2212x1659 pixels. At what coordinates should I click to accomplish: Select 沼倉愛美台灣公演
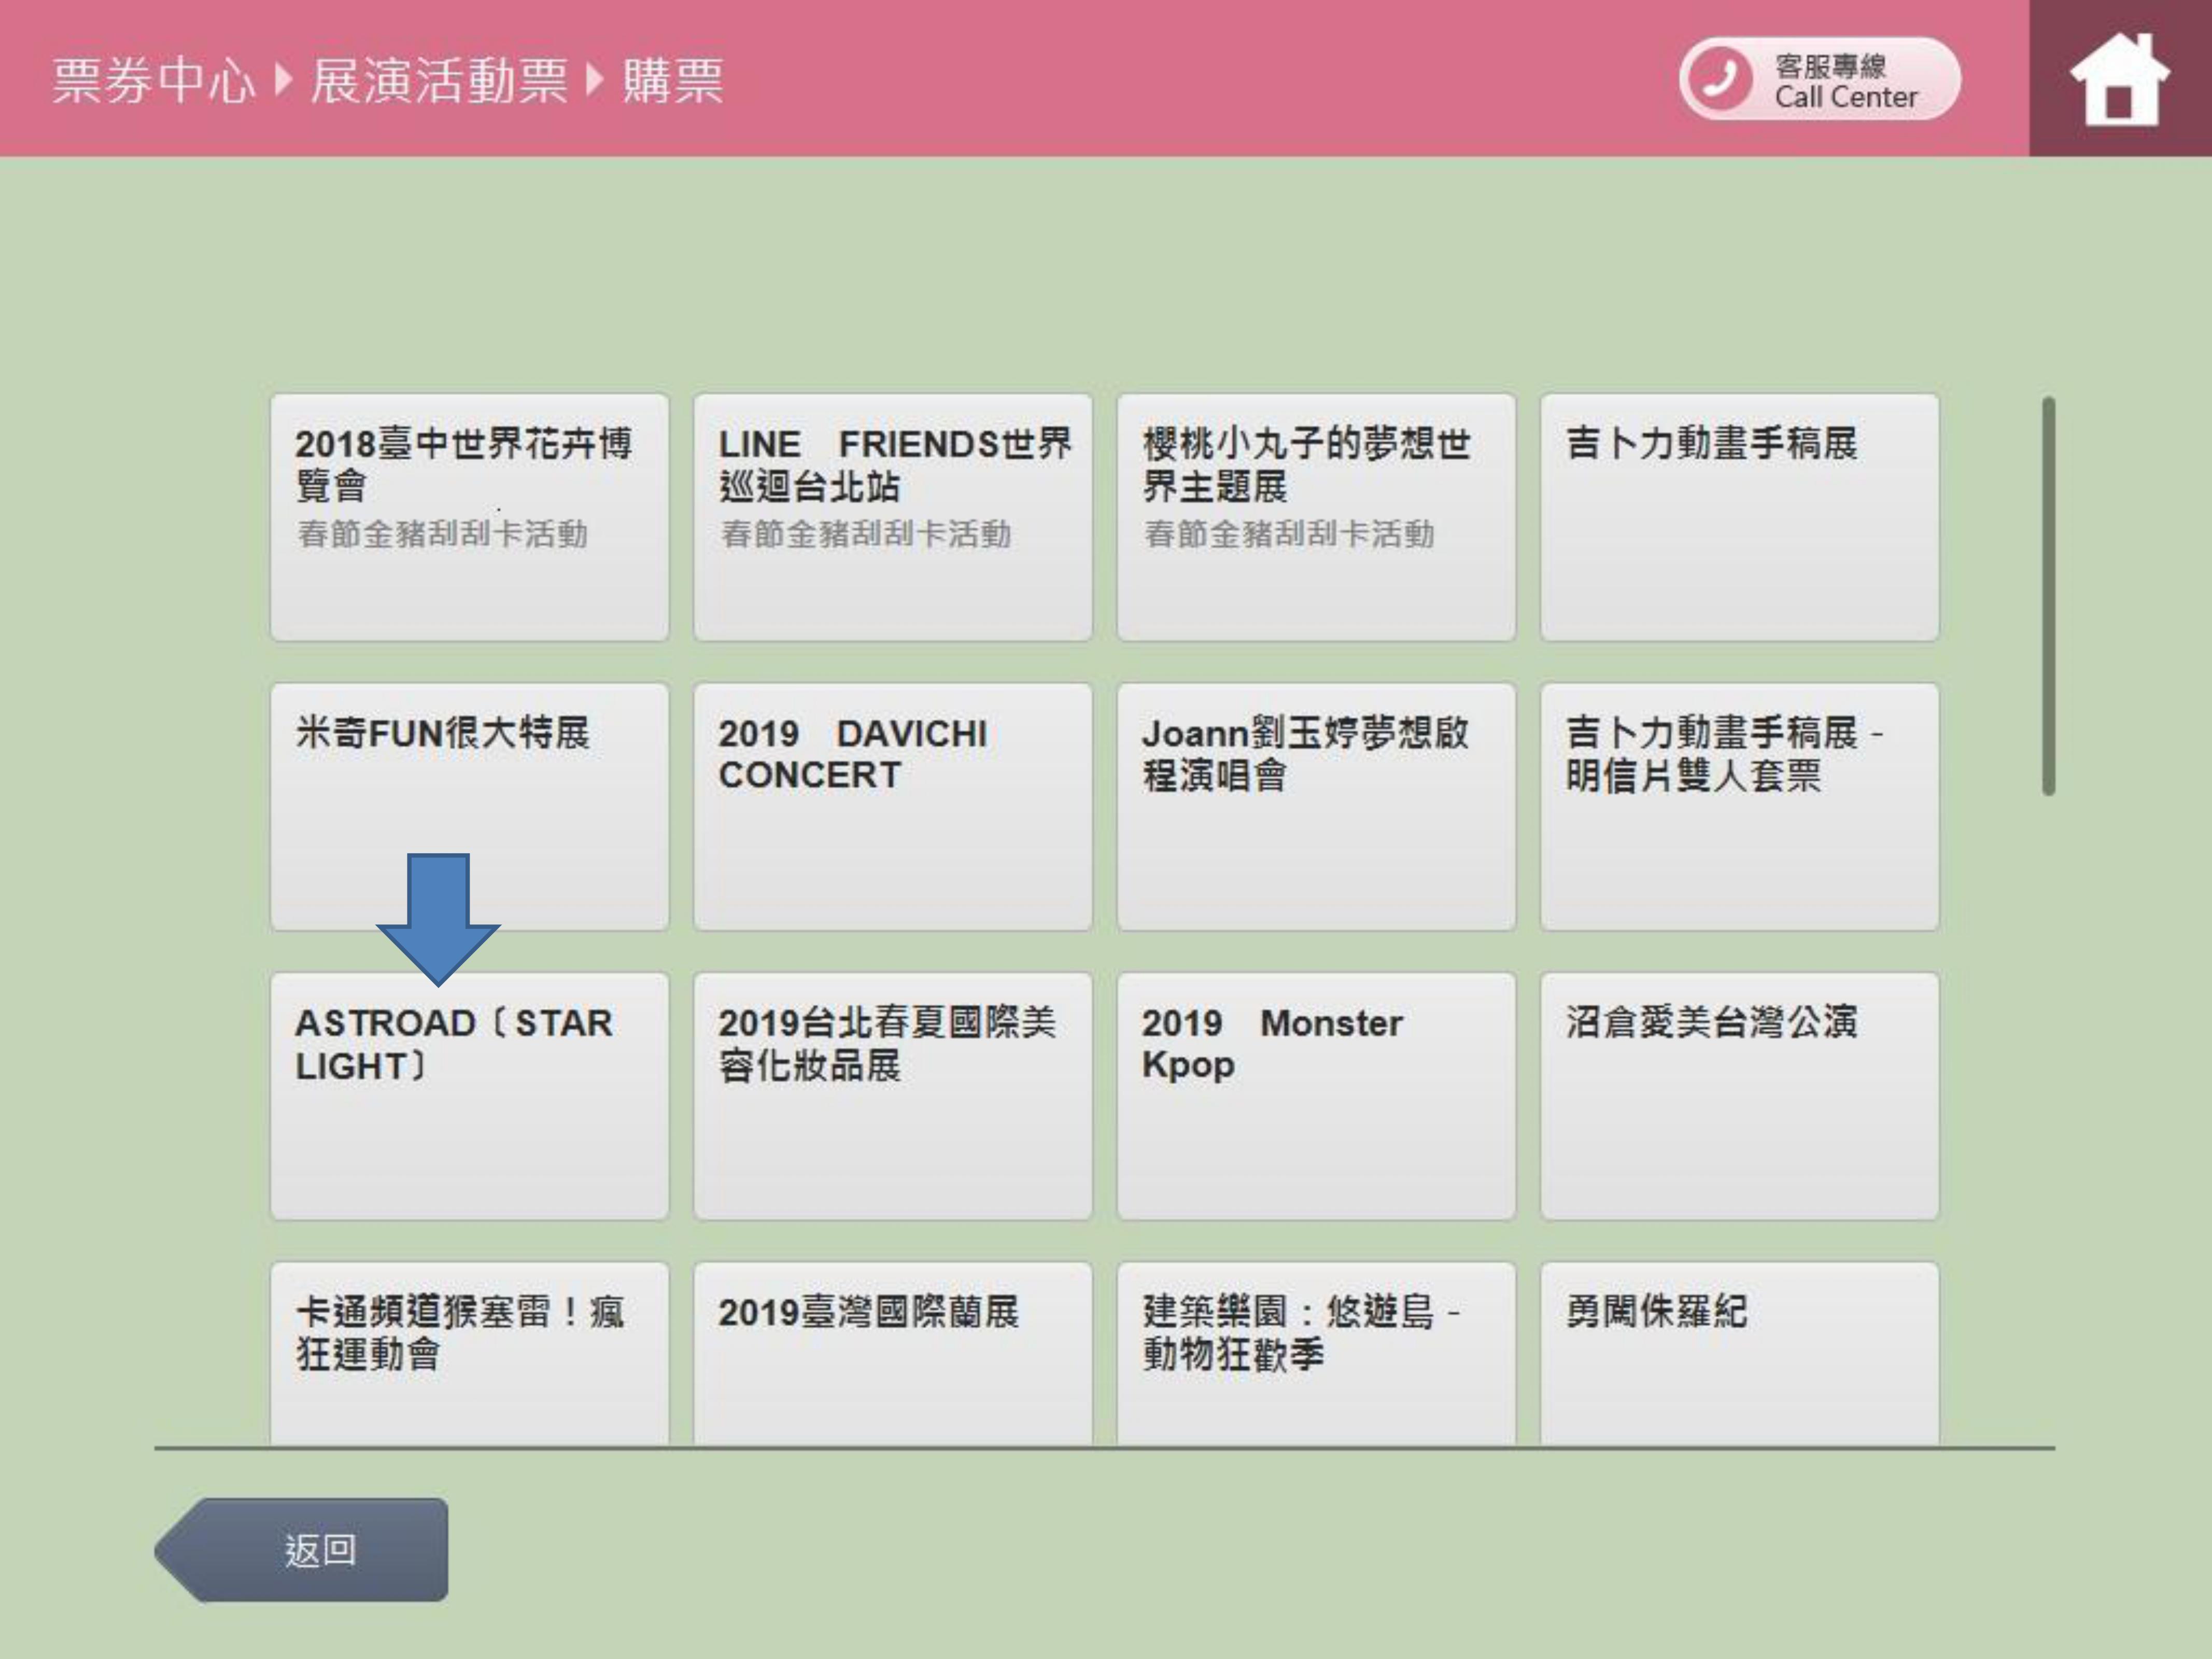click(x=1740, y=1096)
